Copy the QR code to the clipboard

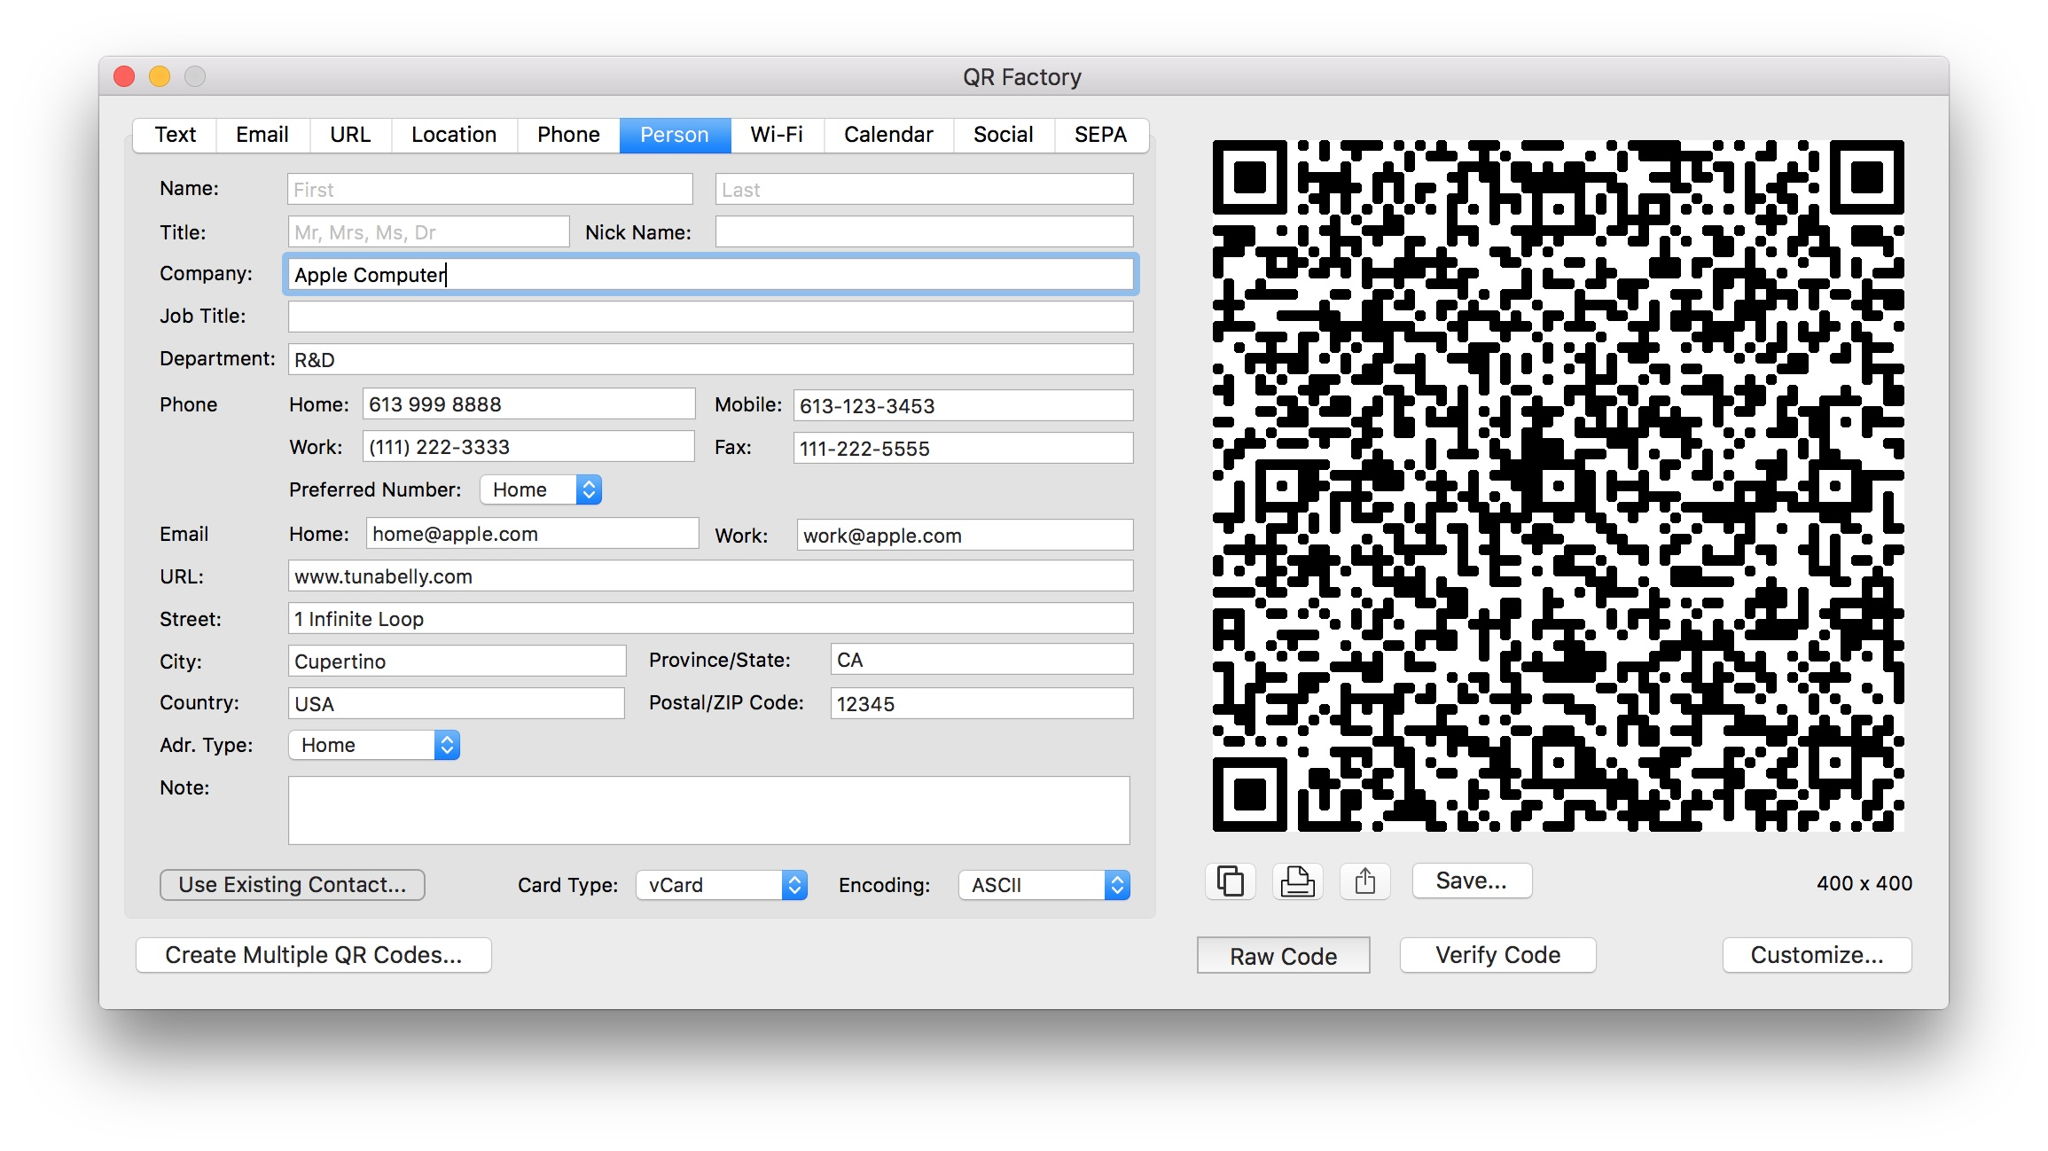coord(1230,881)
